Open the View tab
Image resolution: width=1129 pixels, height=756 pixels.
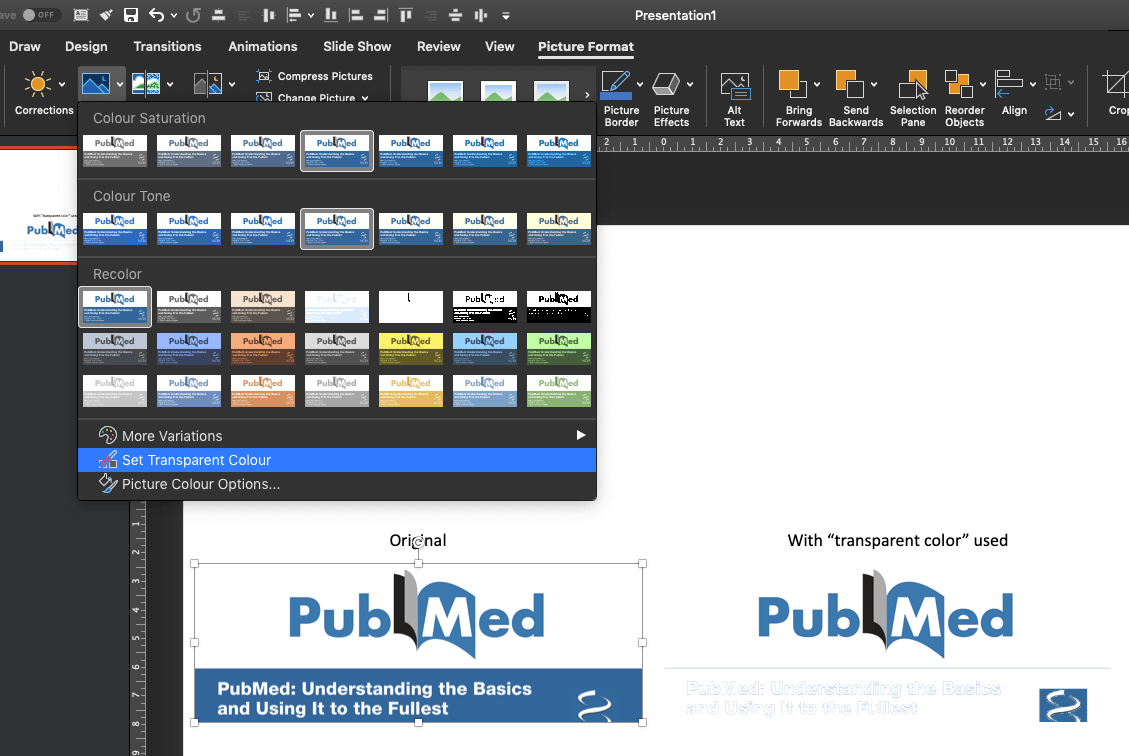pos(499,46)
